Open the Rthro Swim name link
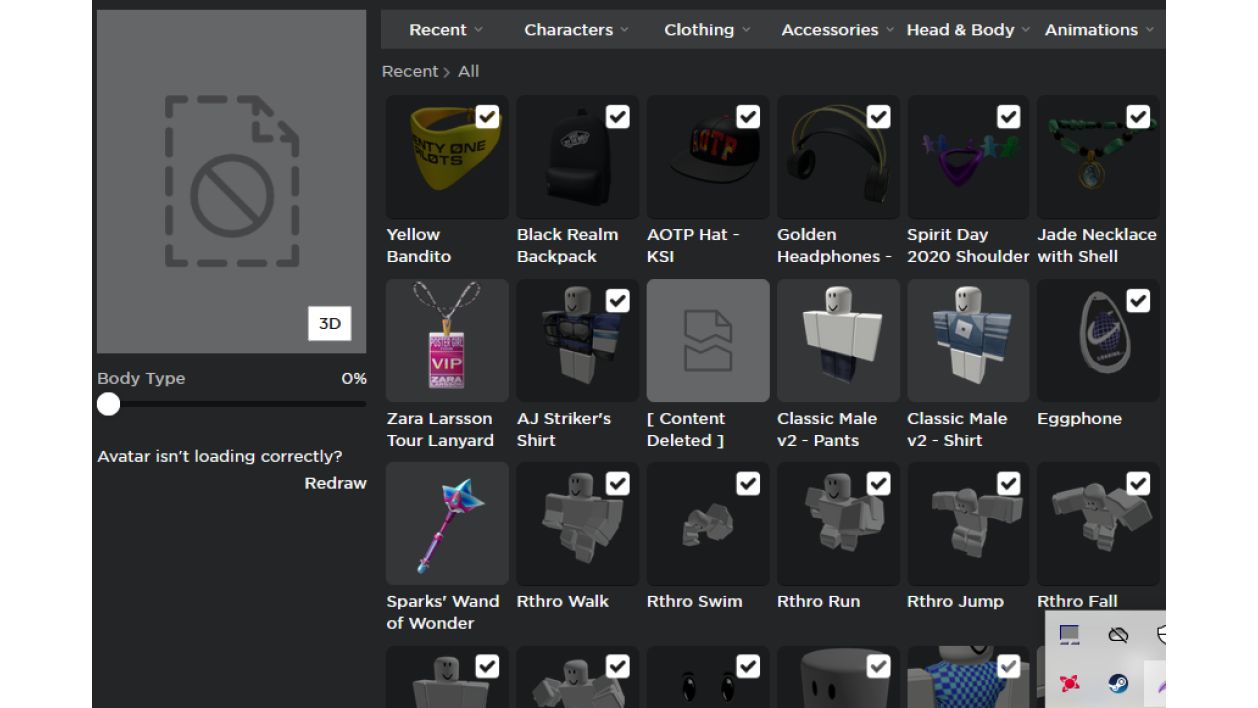The image size is (1258, 708). point(694,601)
